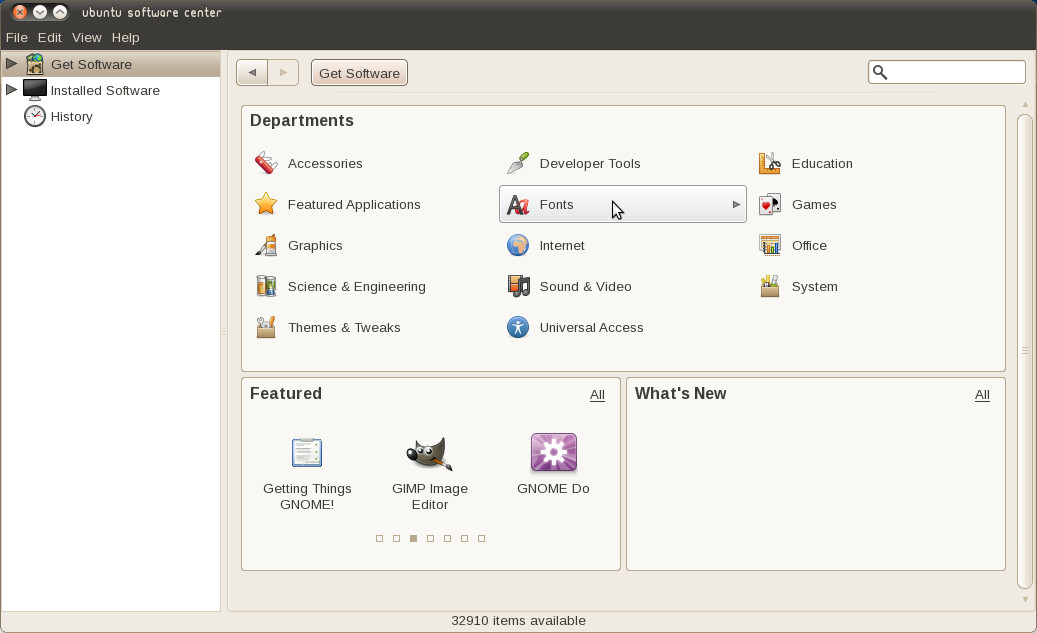Click the Science & Engineering icon

click(266, 286)
